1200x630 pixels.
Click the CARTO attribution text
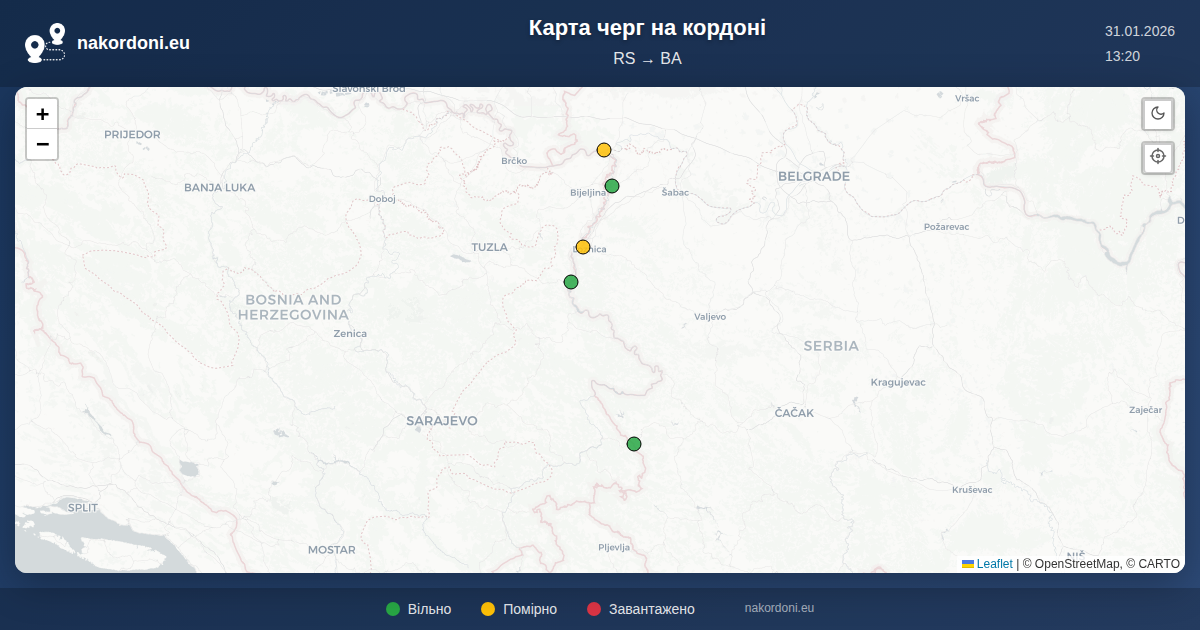tap(1157, 564)
